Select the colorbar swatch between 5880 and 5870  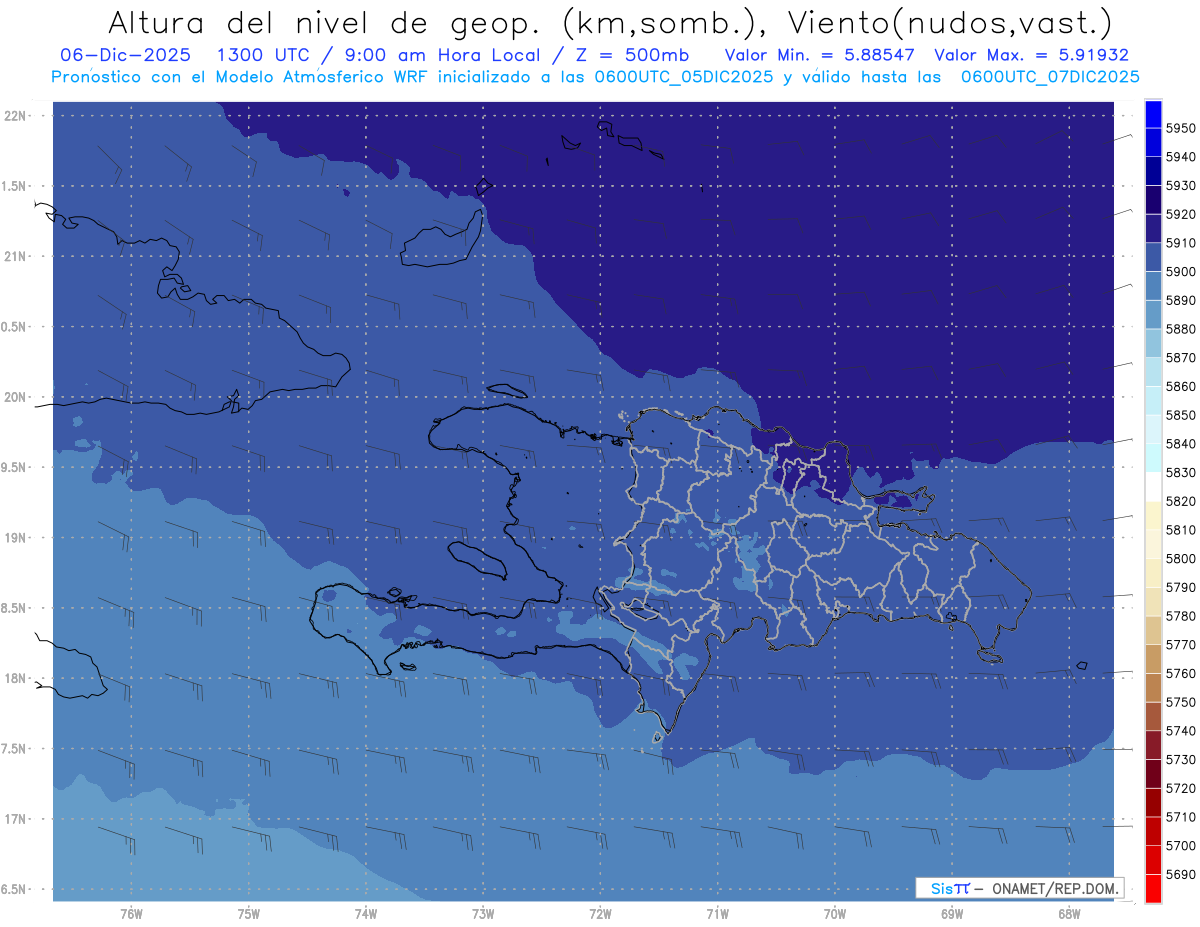pyautogui.click(x=1152, y=343)
